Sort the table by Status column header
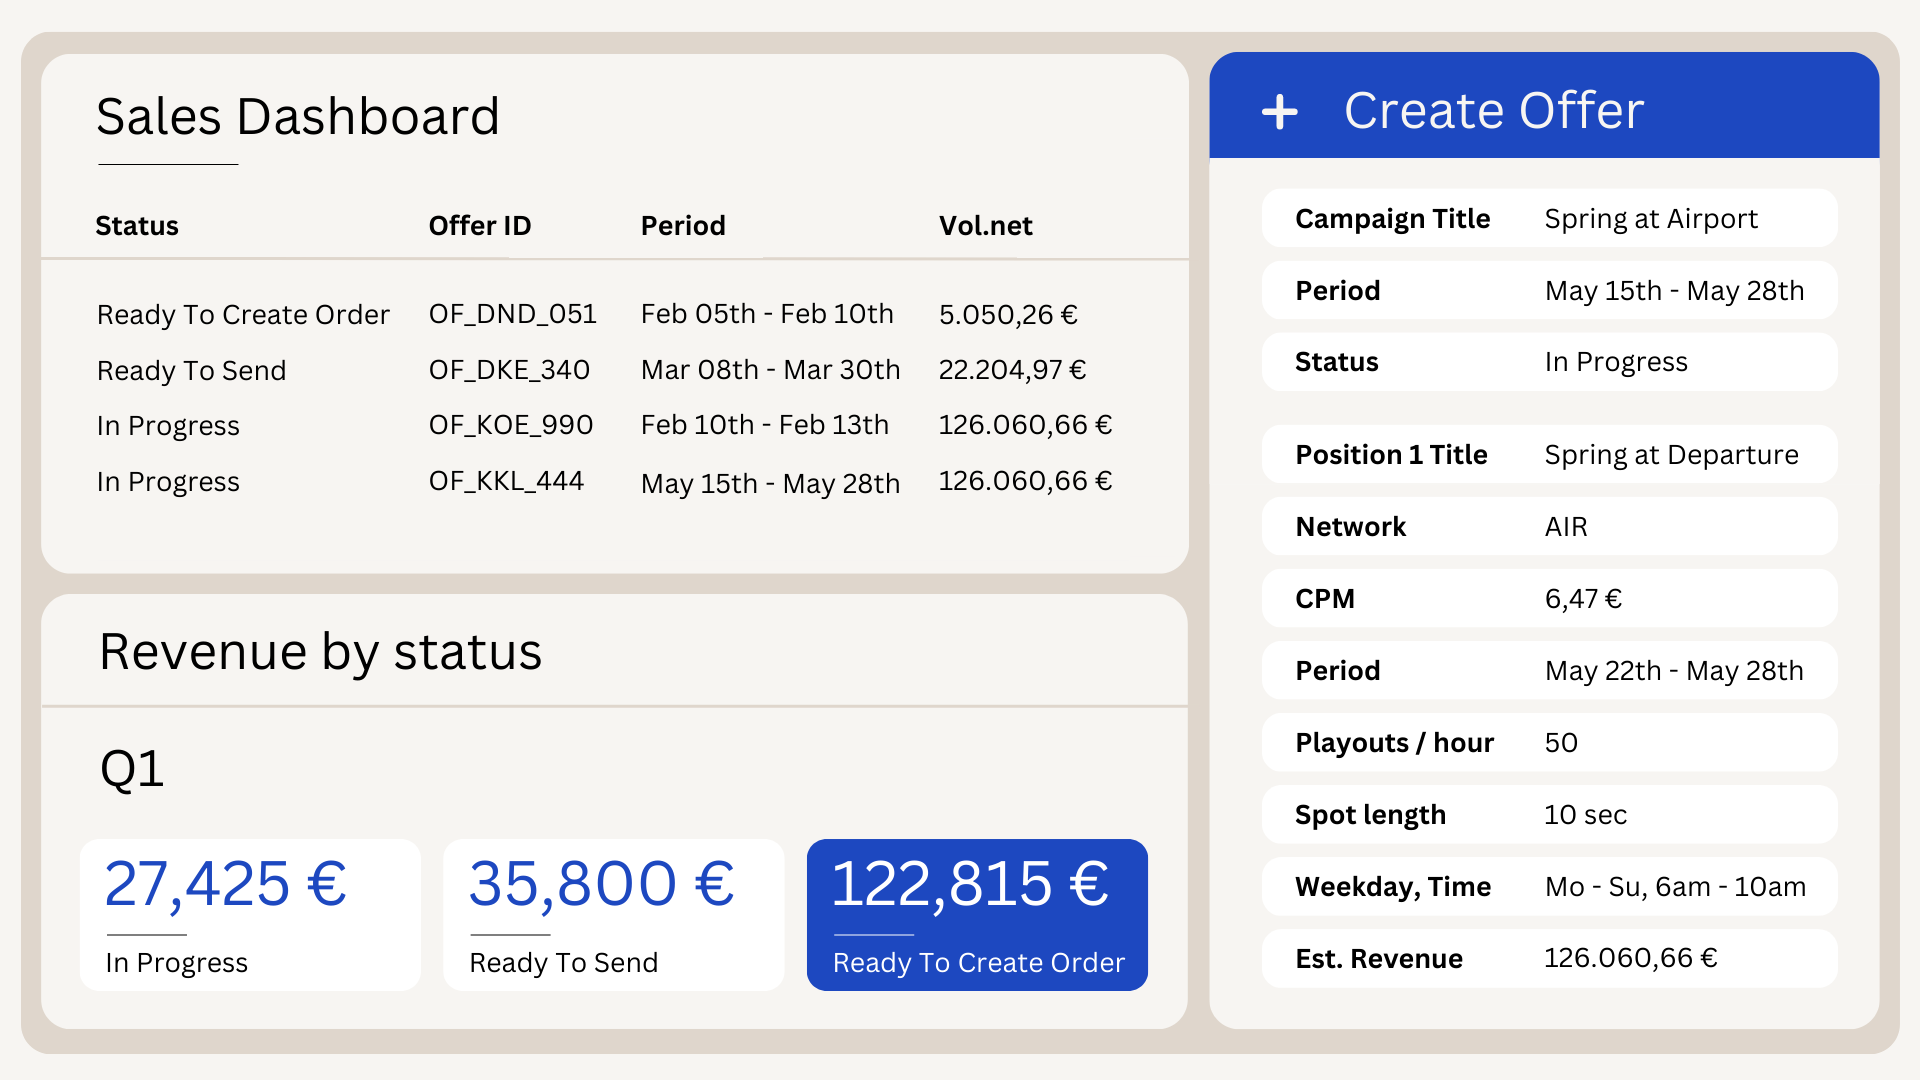Image resolution: width=1920 pixels, height=1080 pixels. pyautogui.click(x=137, y=226)
